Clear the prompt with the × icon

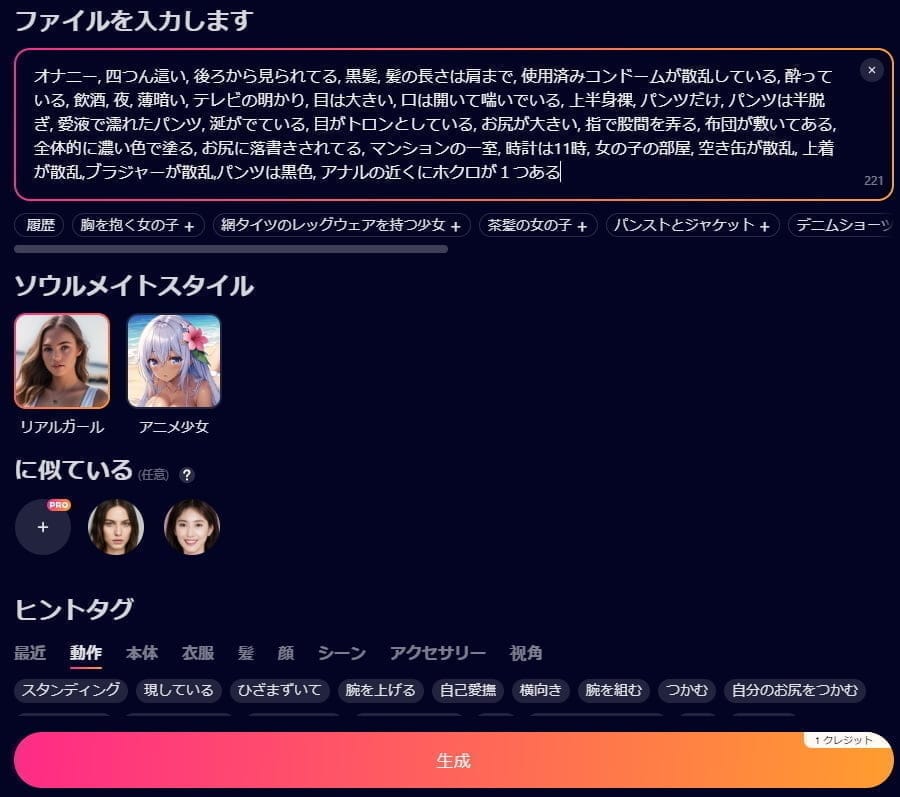pyautogui.click(x=871, y=70)
